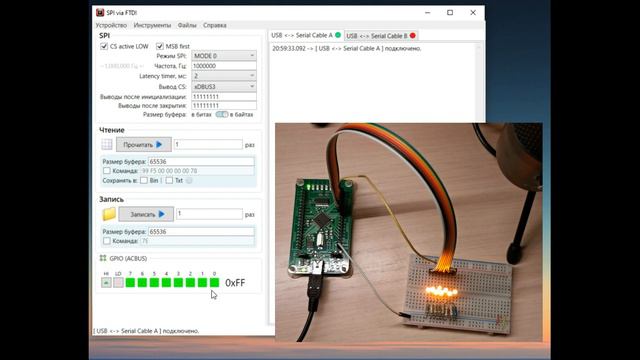
Task: Toggle GPIO bit 7 green square
Action: [x=130, y=282]
